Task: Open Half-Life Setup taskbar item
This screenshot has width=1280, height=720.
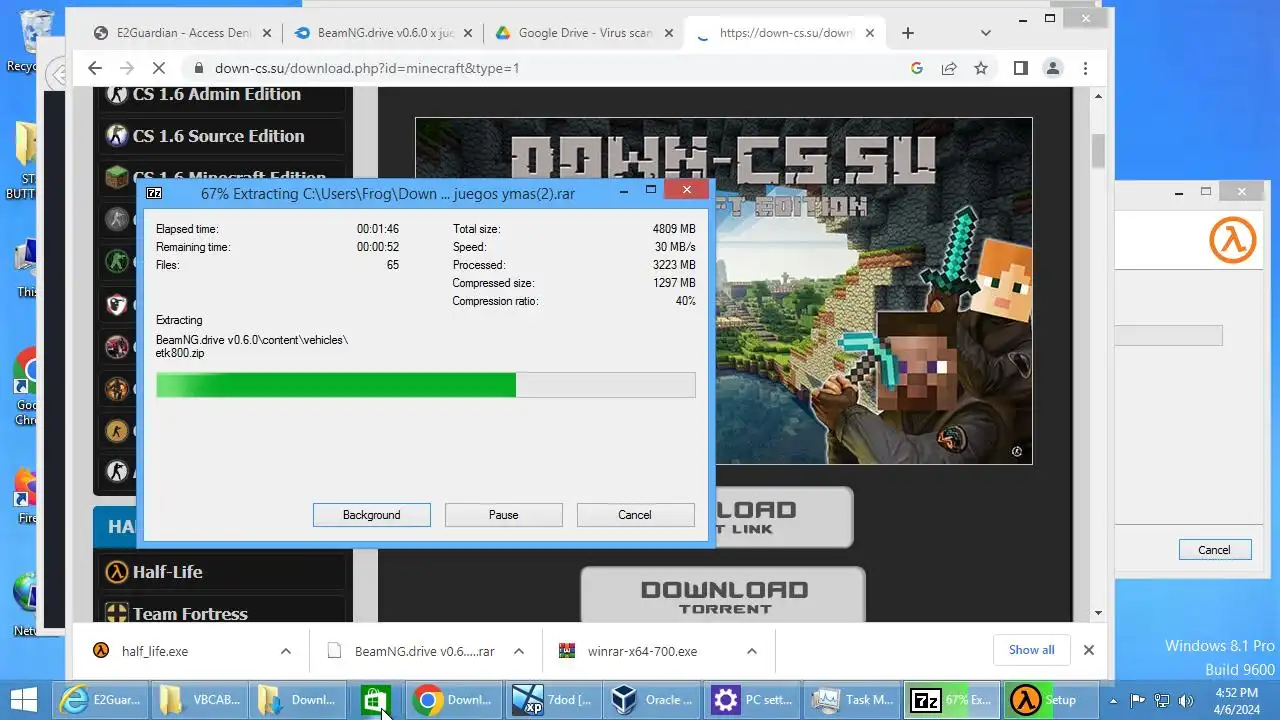Action: pos(1050,700)
